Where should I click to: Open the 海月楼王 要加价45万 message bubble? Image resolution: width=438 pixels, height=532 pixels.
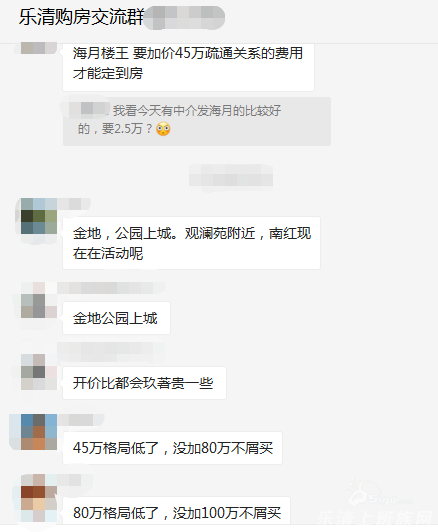coord(188,67)
